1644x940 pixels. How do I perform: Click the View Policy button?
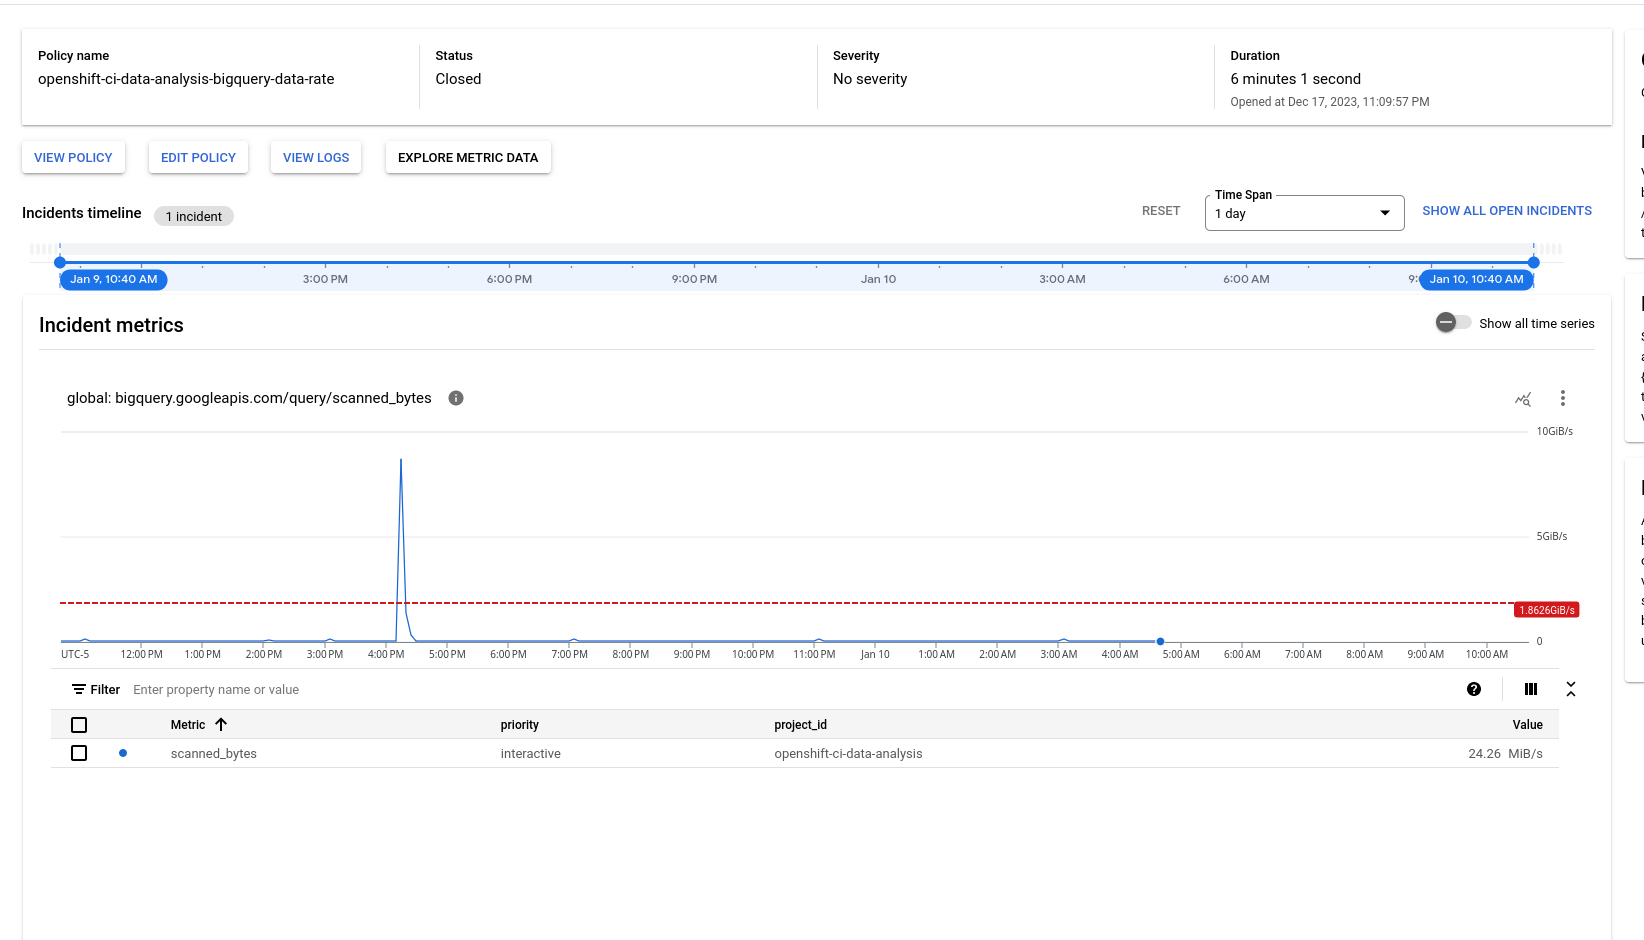pyautogui.click(x=73, y=158)
